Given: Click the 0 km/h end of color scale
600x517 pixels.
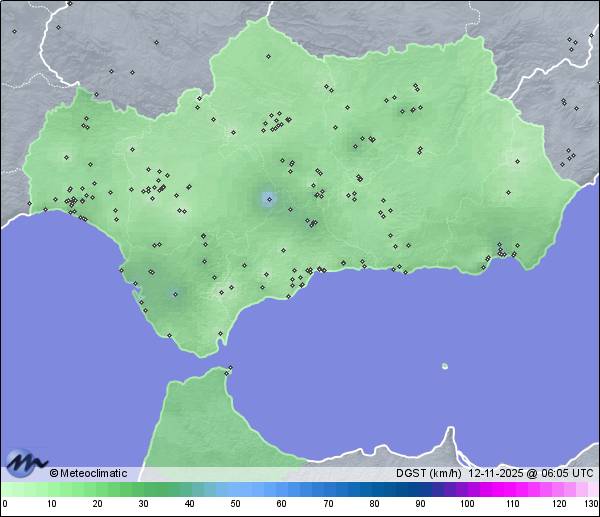Looking at the screenshot, I should click(x=5, y=489).
